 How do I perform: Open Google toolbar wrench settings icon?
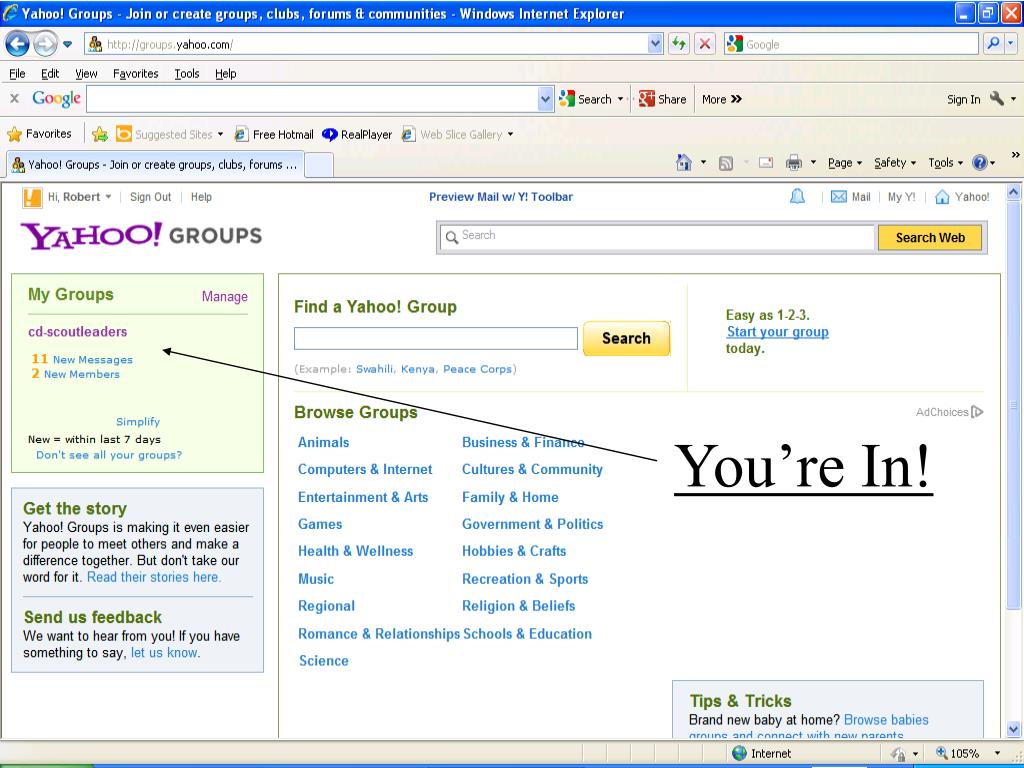click(997, 99)
